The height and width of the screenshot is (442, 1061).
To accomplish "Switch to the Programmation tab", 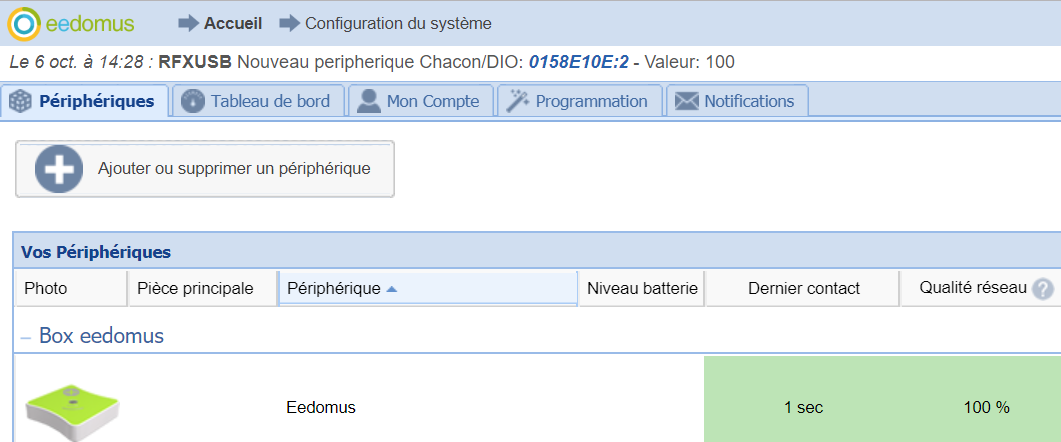I will (579, 102).
